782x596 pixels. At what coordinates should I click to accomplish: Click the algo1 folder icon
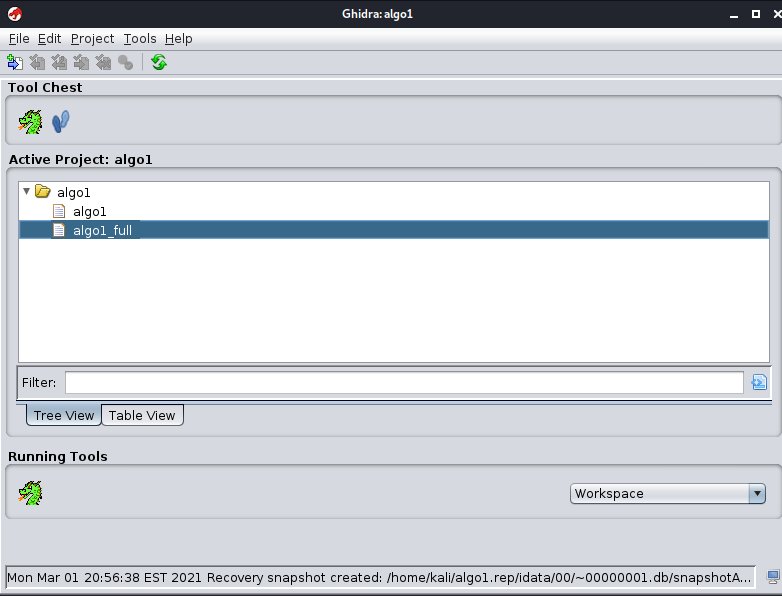43,192
